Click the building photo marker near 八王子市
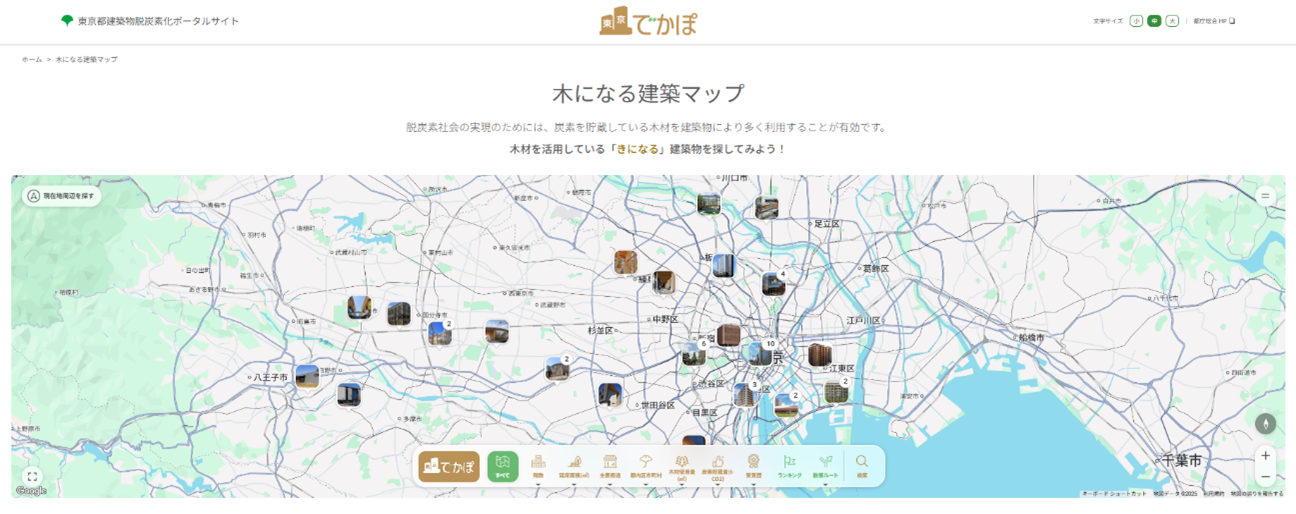 (x=307, y=376)
